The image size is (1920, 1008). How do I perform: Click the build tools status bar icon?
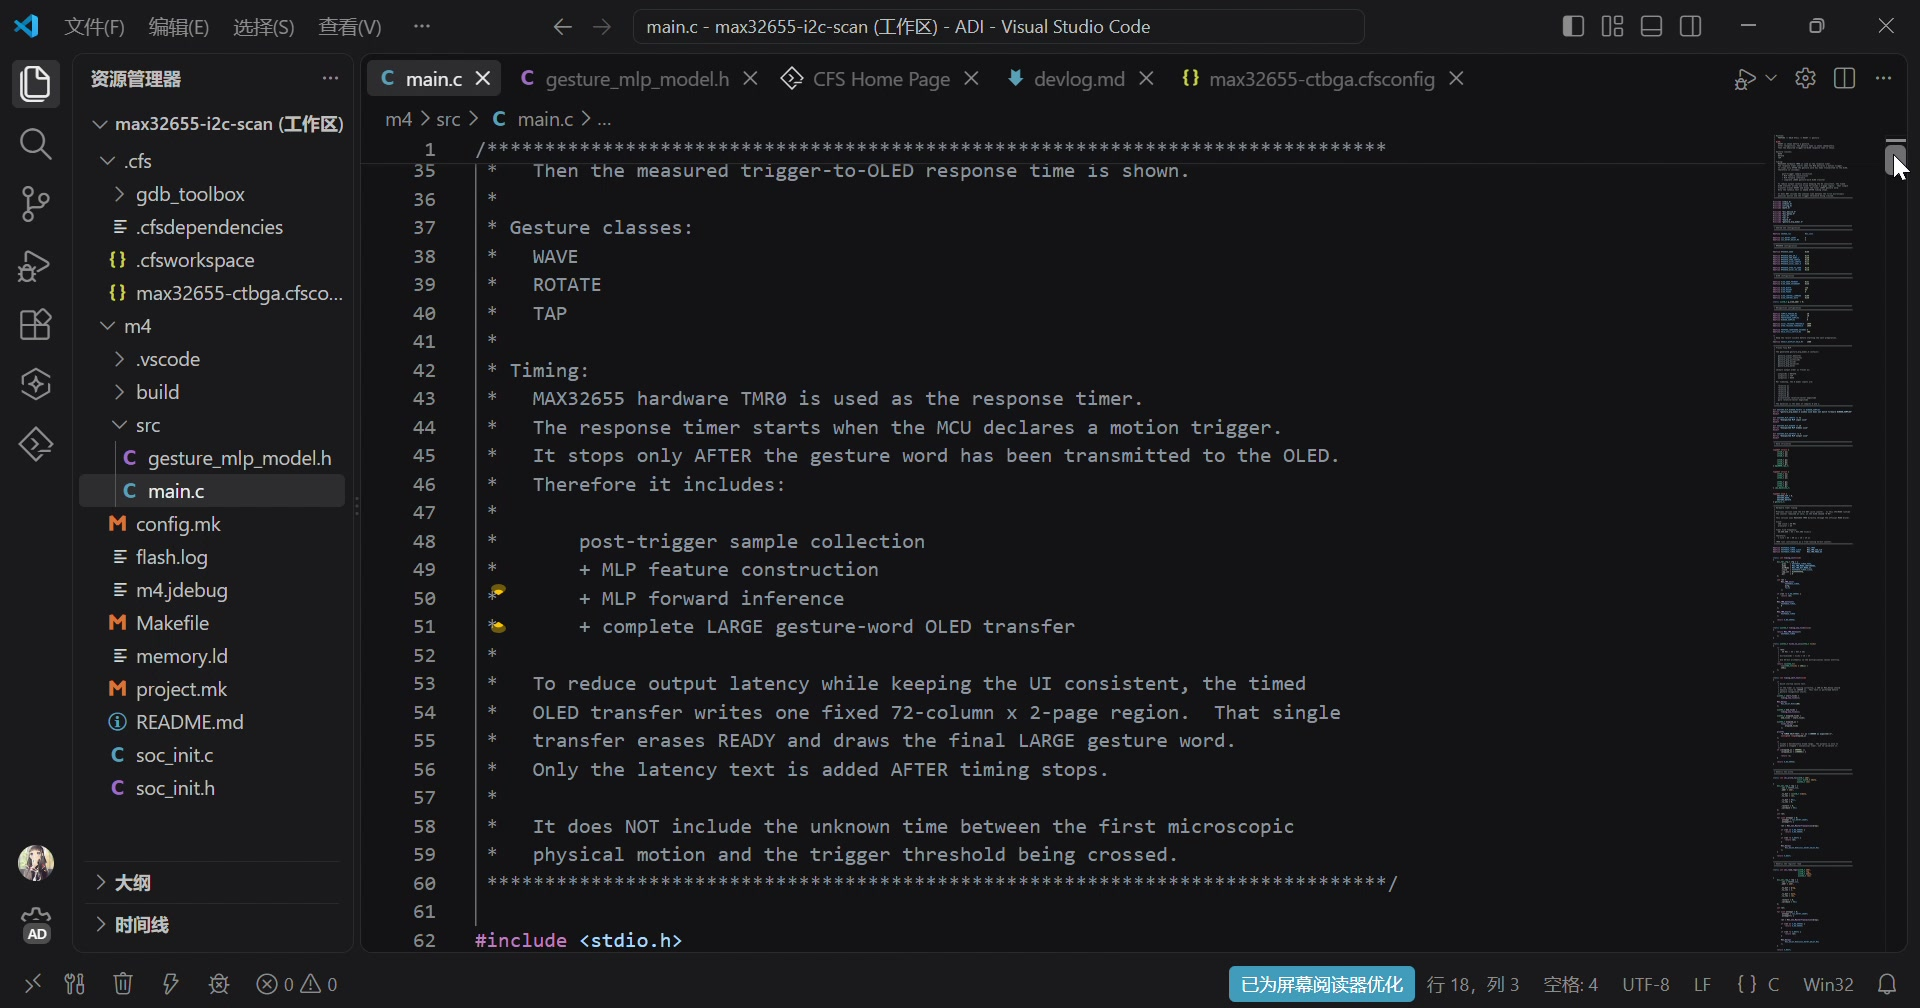coord(75,984)
